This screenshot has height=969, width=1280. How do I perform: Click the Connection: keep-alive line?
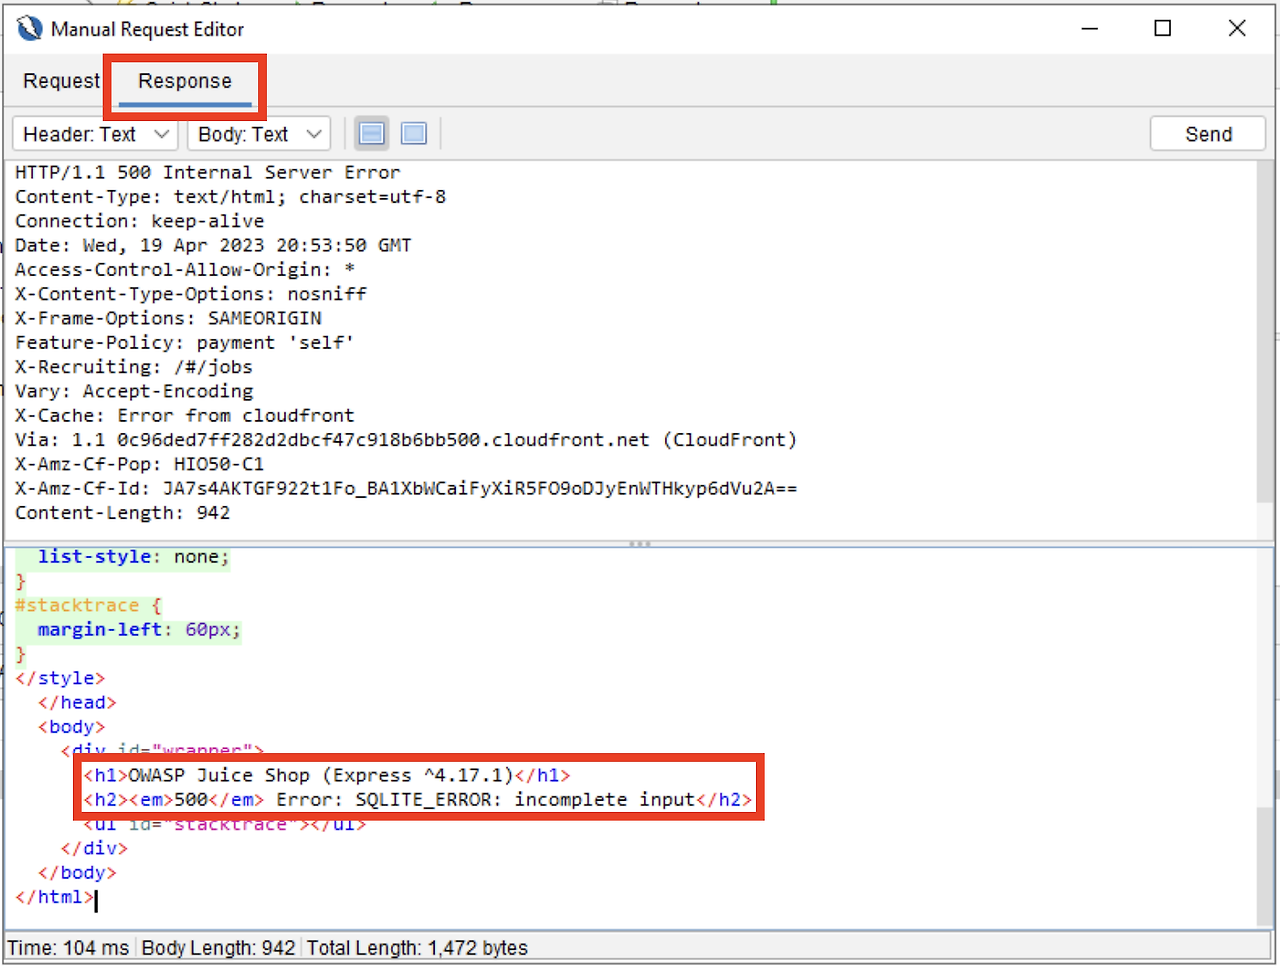(x=139, y=221)
